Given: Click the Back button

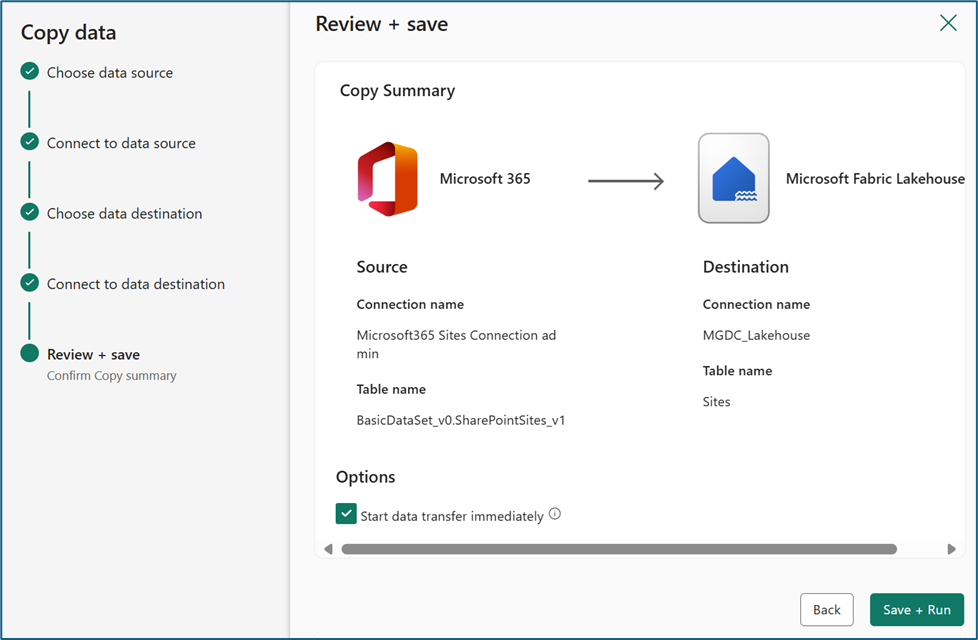Looking at the screenshot, I should [826, 609].
